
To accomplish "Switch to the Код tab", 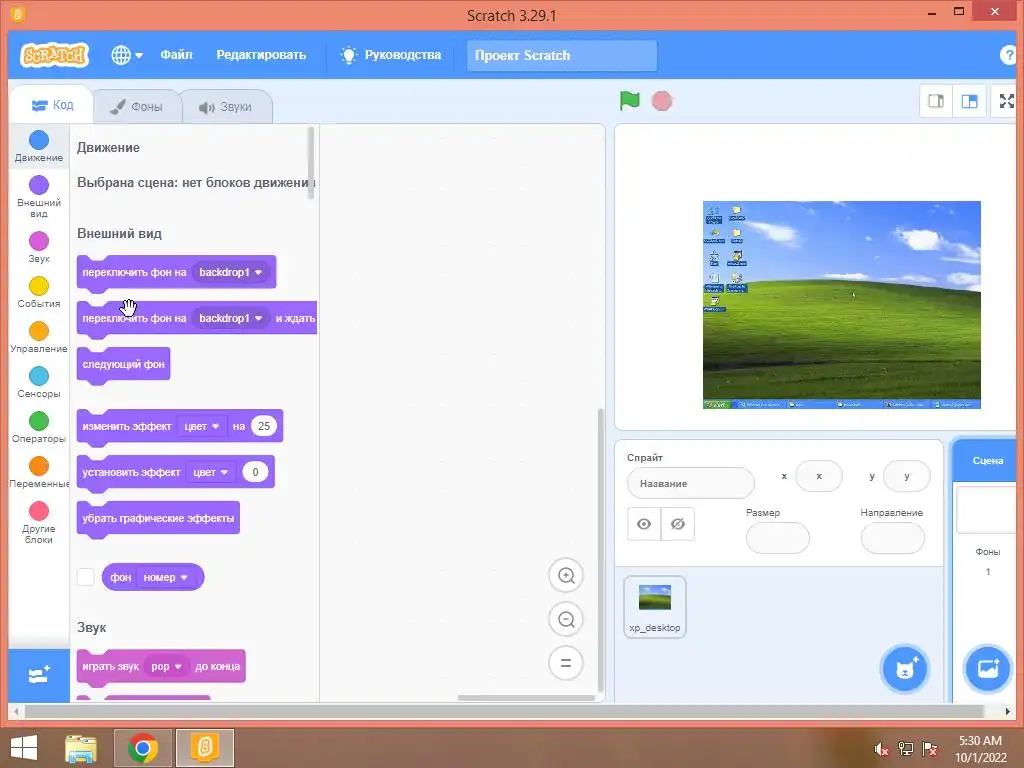I will tap(52, 104).
